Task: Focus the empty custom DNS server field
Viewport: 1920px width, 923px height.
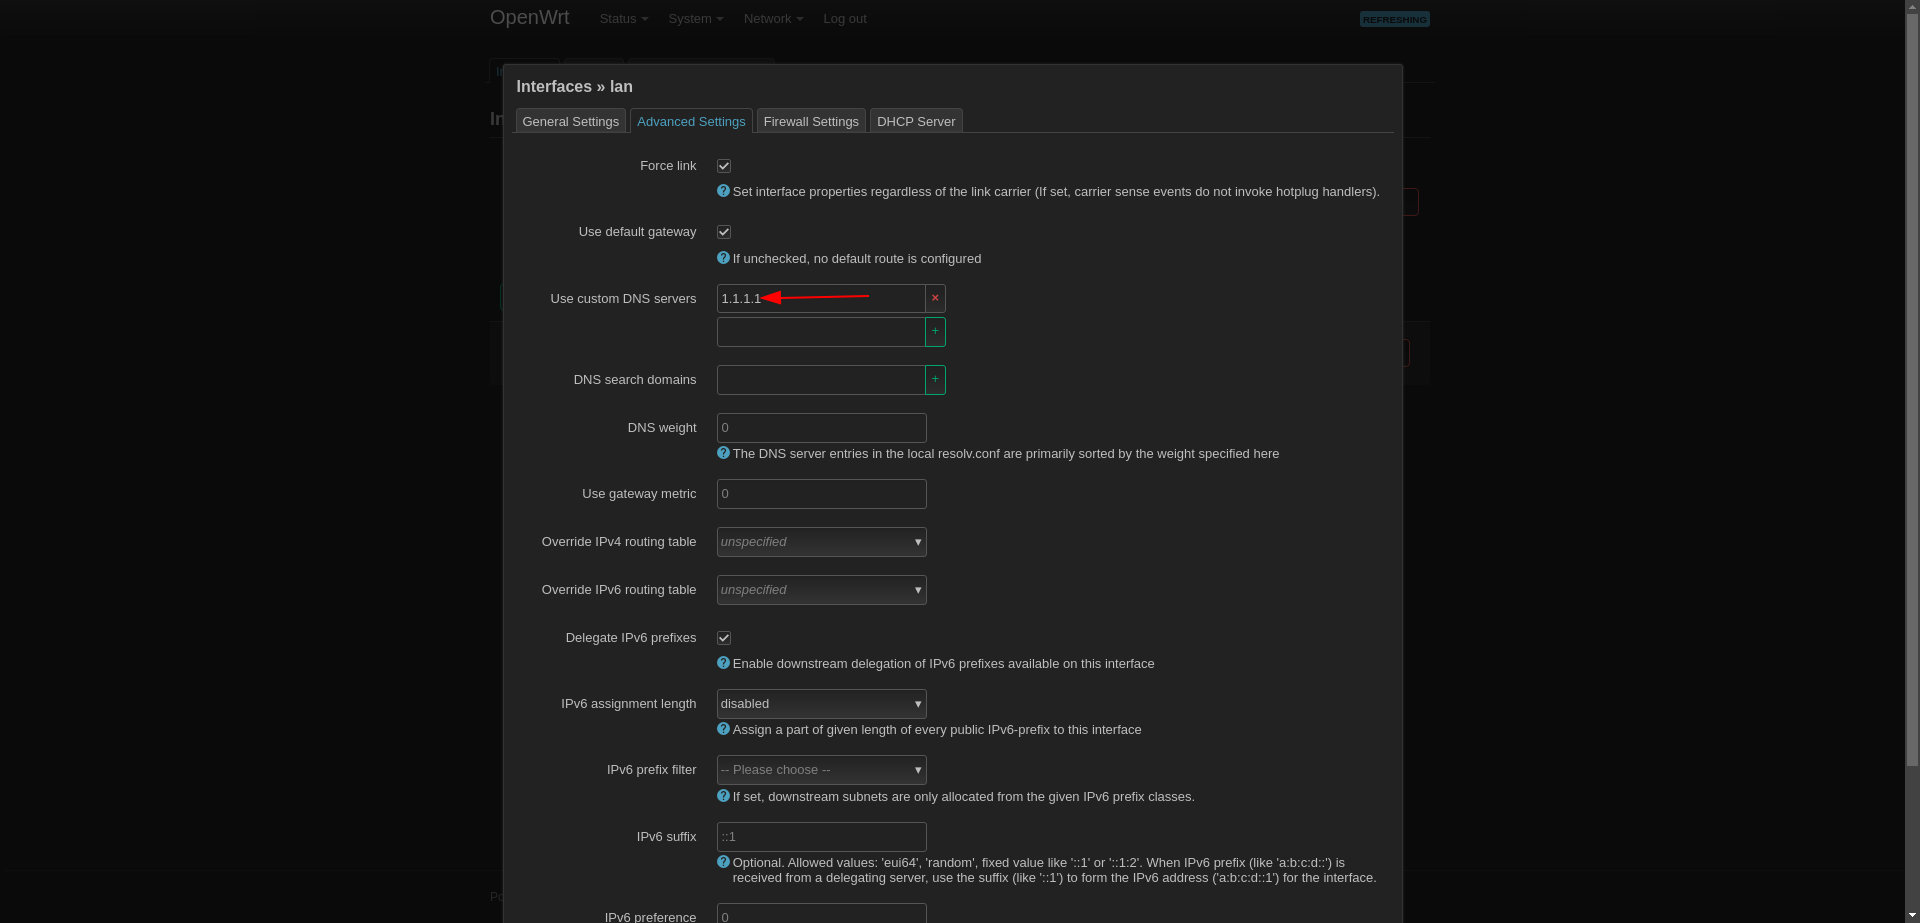Action: 821,332
